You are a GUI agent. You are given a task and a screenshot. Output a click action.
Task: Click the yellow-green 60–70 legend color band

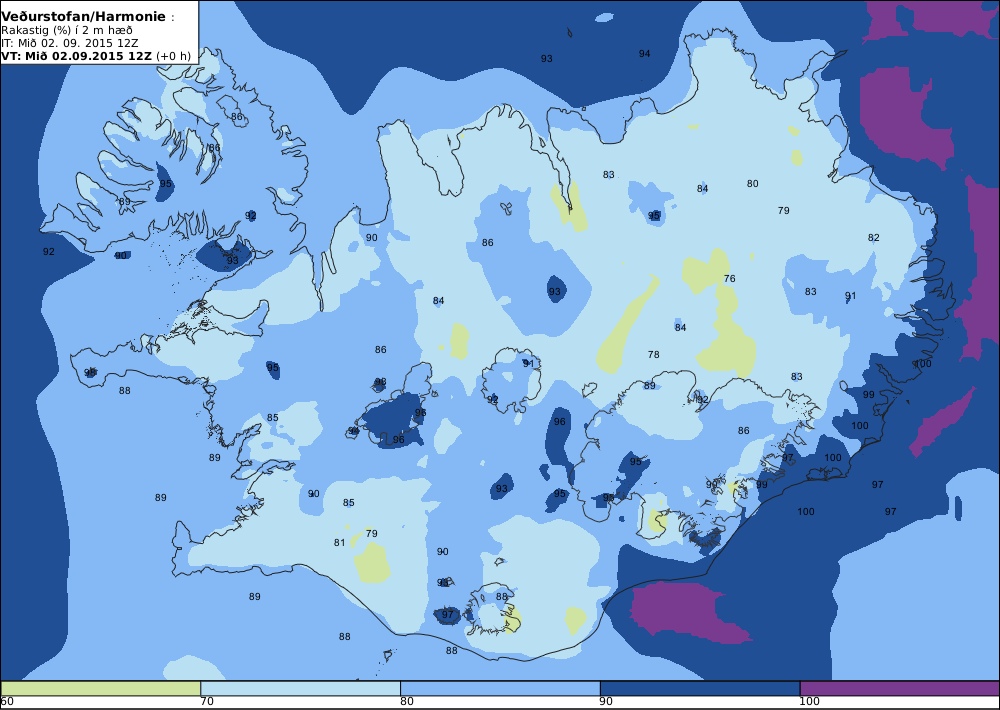point(101,688)
